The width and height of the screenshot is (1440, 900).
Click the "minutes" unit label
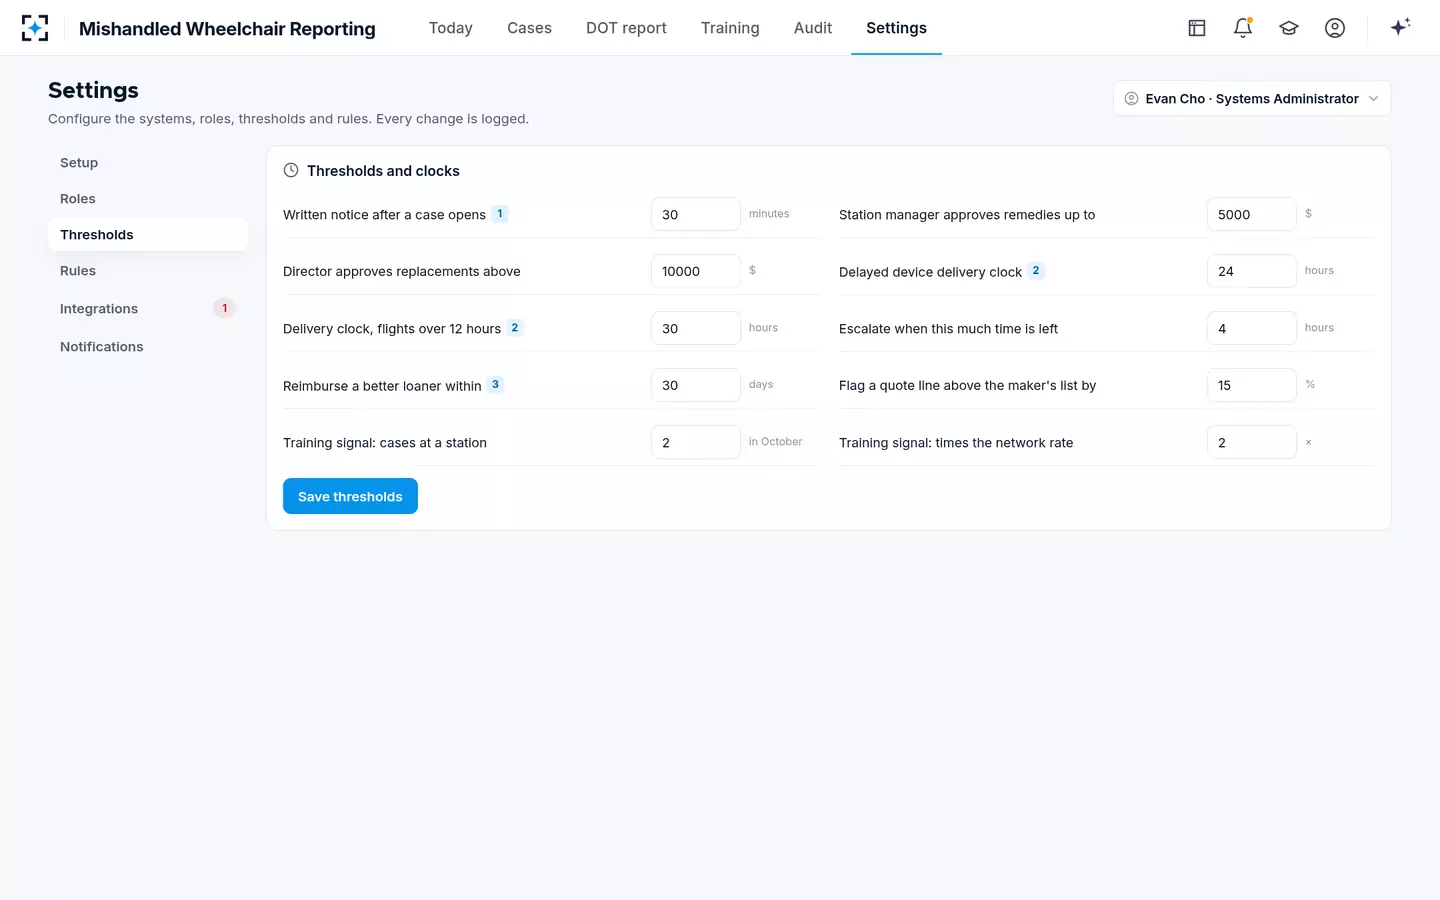[x=769, y=214]
